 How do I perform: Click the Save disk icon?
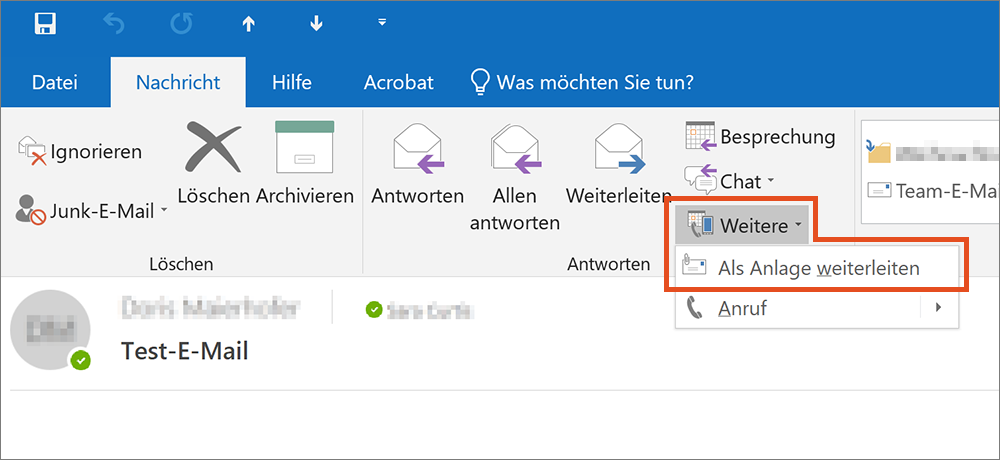coord(44,24)
